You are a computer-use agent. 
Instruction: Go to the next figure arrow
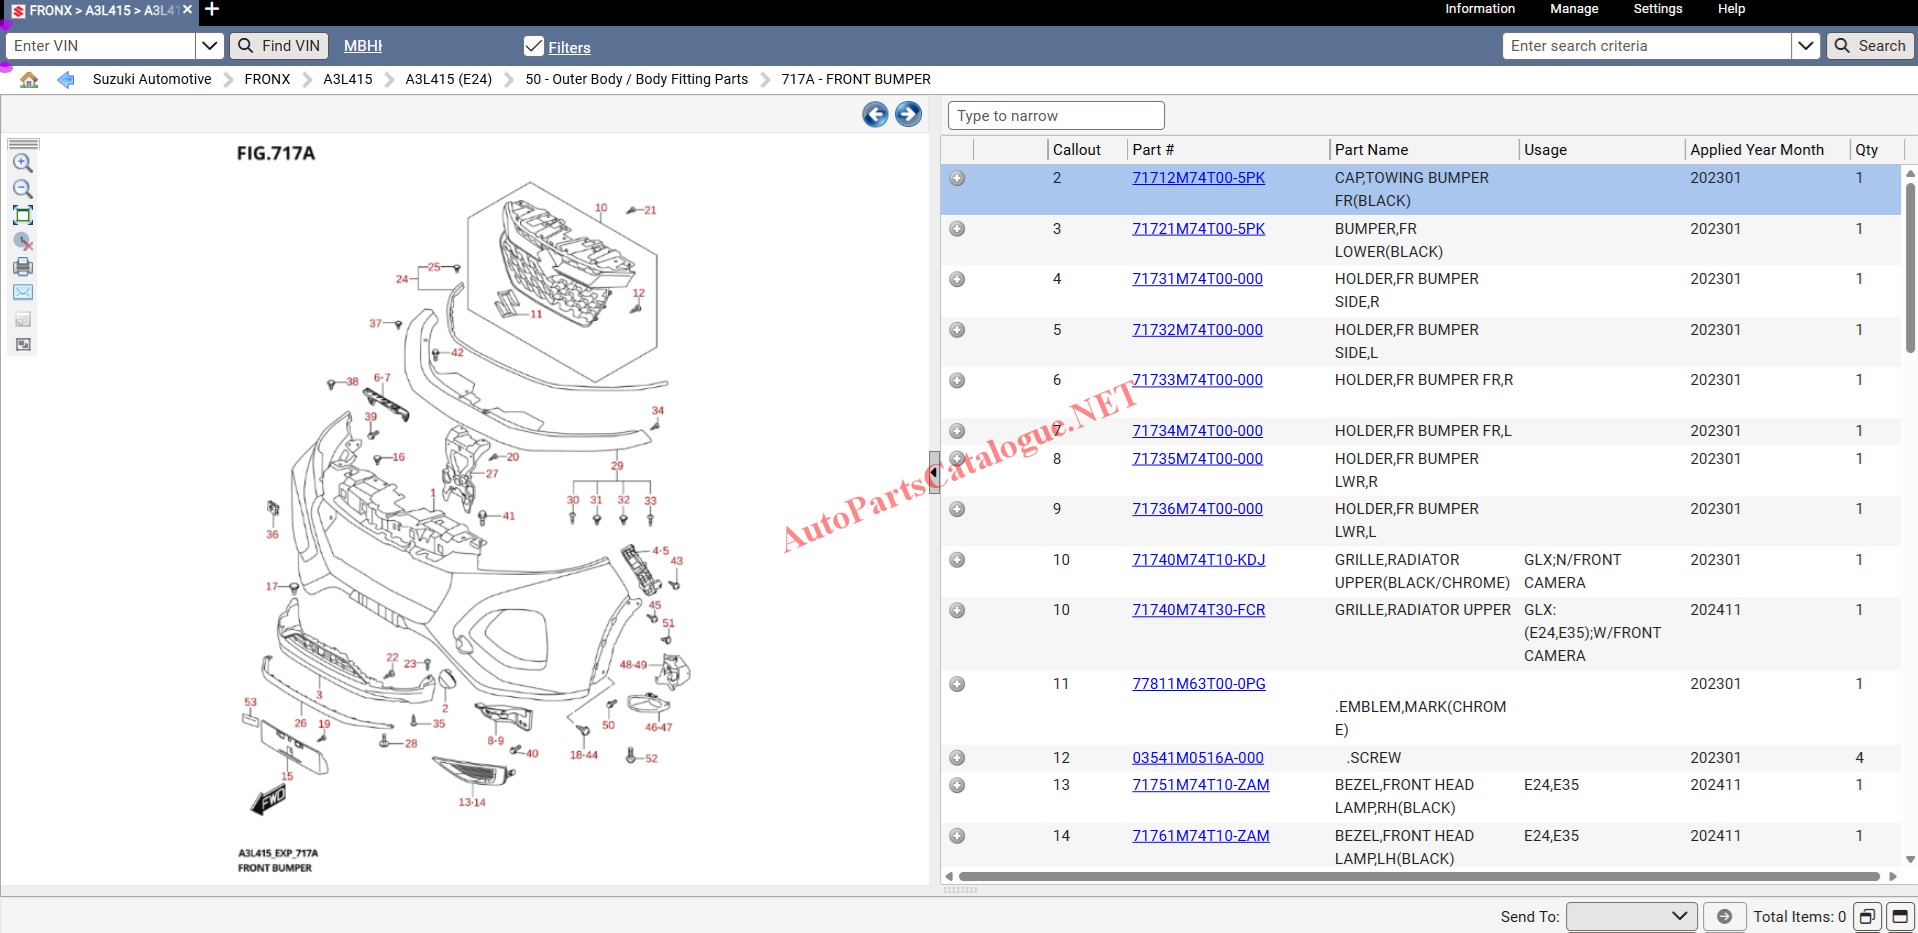908,114
